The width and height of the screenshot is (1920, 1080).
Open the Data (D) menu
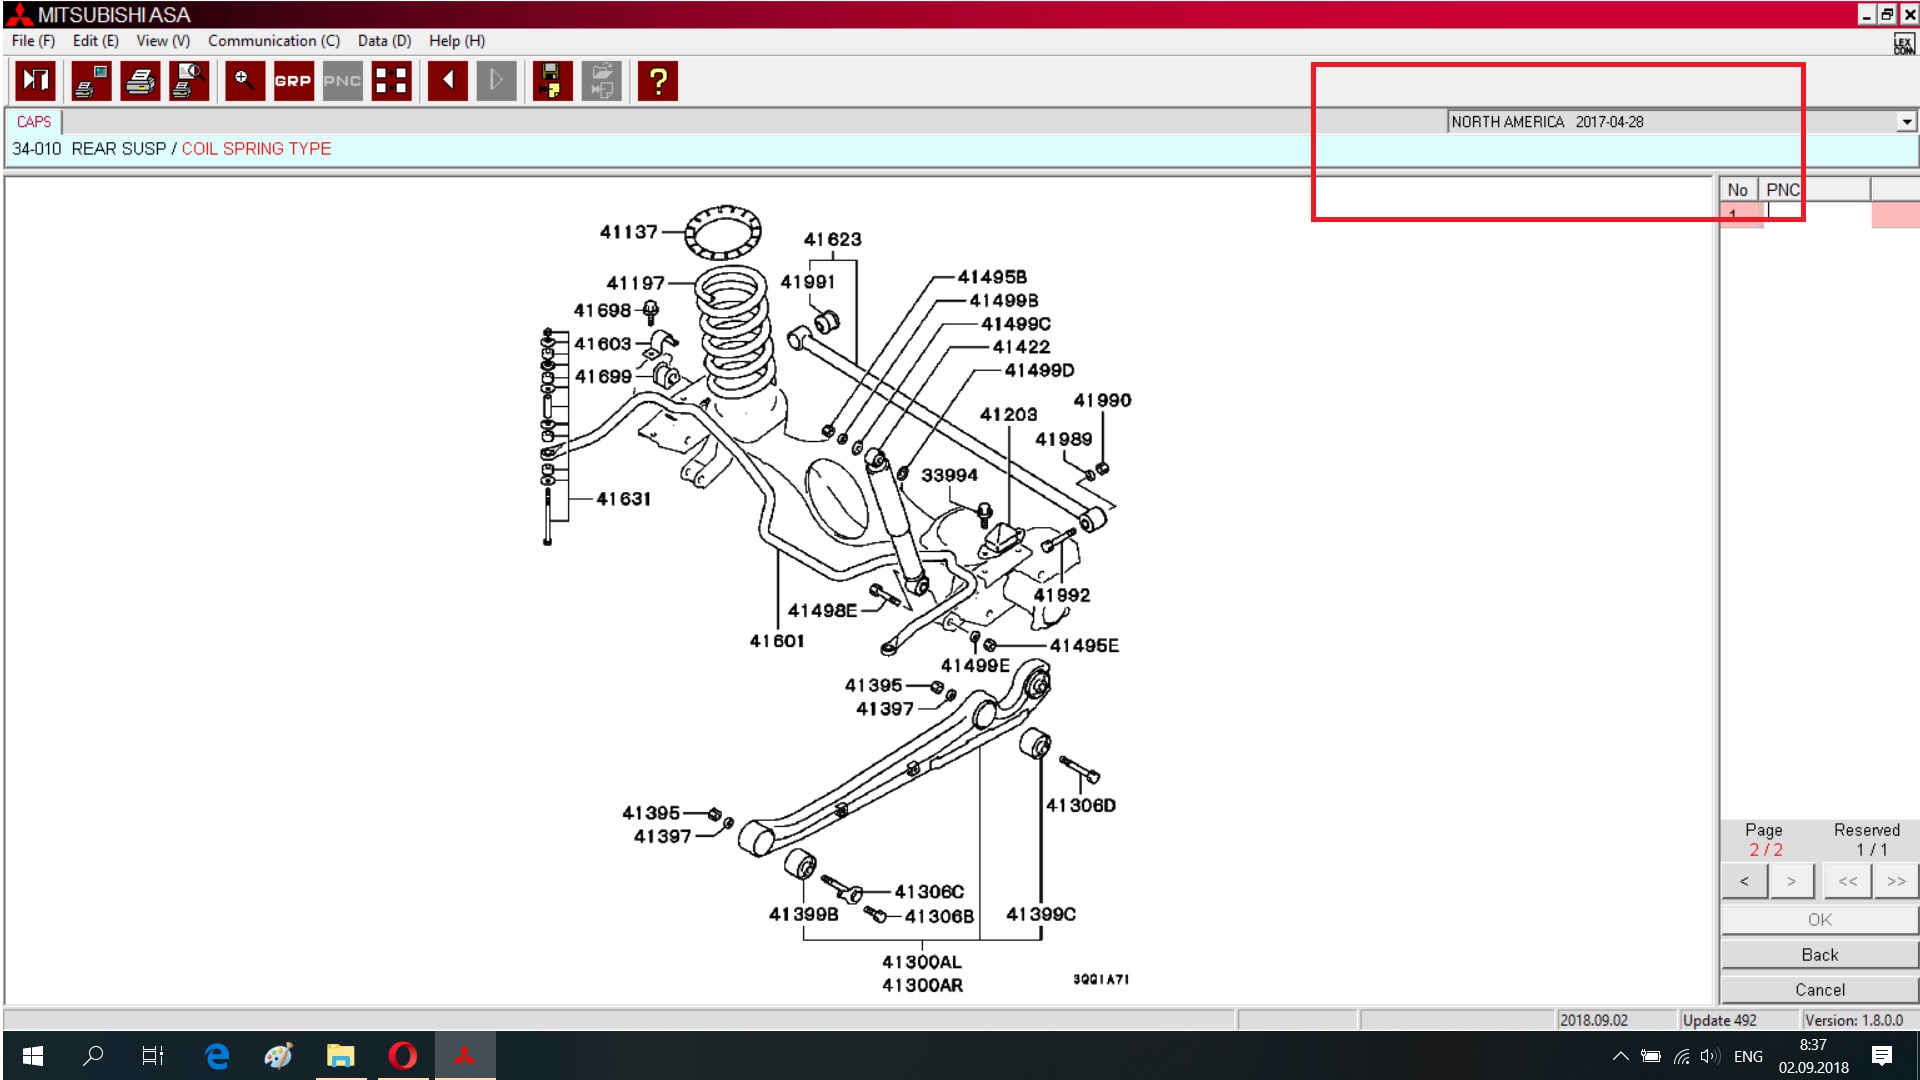384,41
